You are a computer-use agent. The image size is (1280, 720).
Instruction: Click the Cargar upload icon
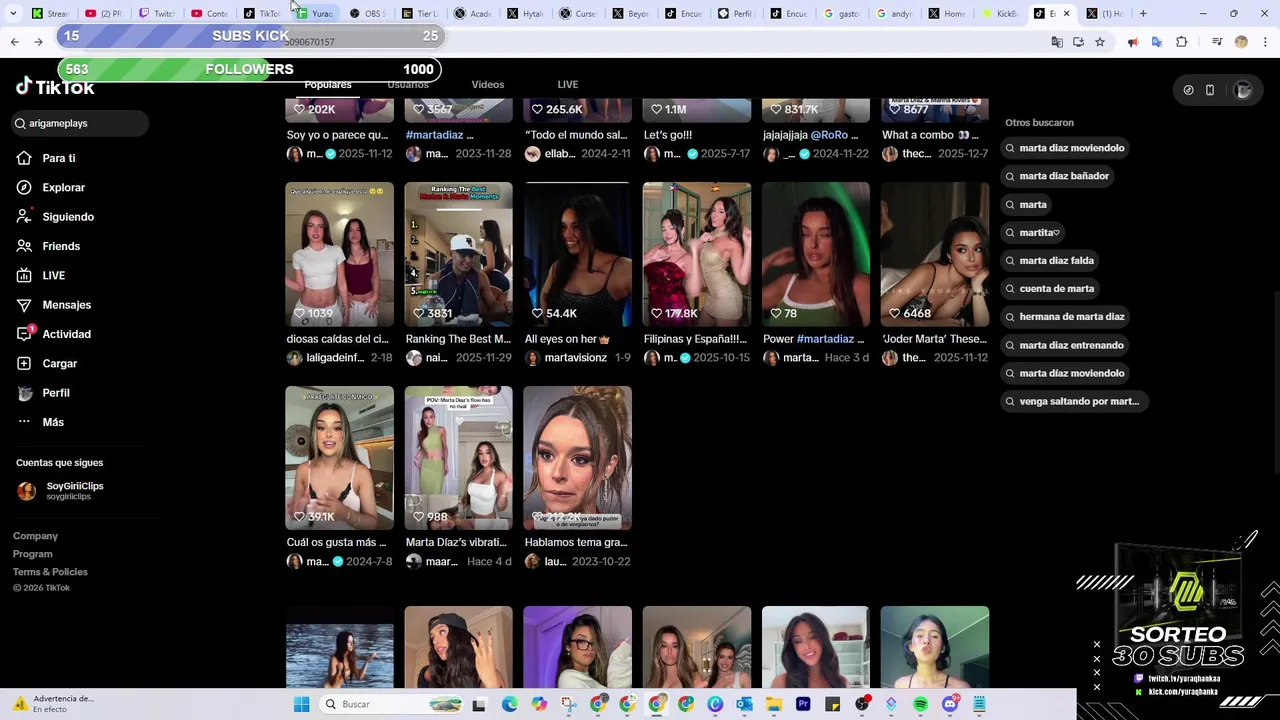(24, 363)
